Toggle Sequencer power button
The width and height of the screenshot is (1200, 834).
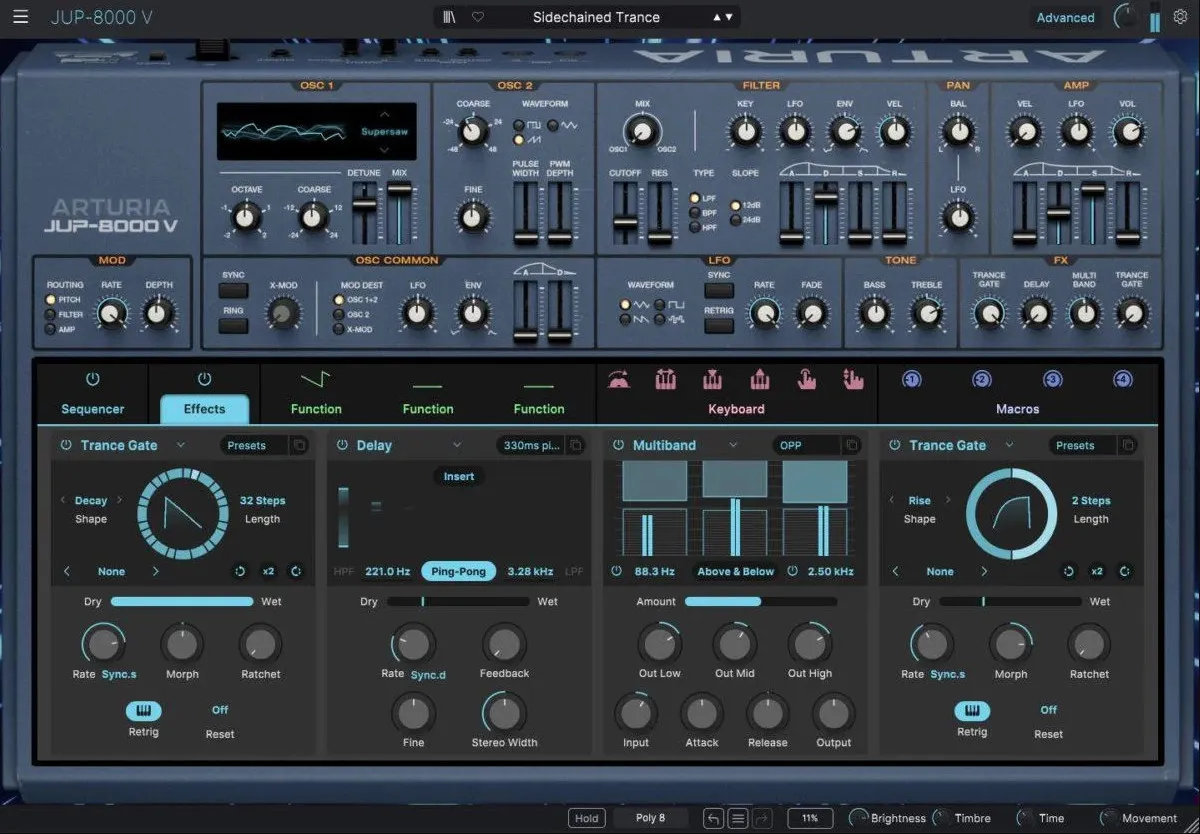point(93,379)
